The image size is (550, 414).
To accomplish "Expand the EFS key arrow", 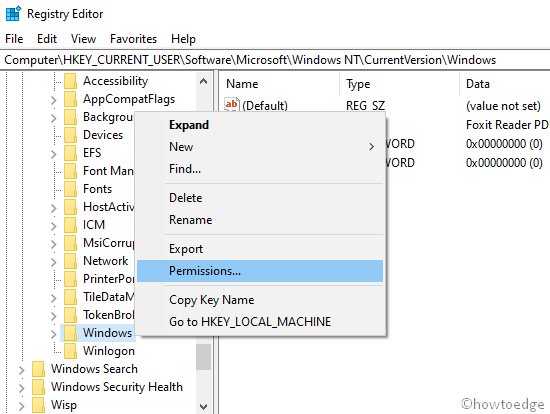I will (53, 154).
